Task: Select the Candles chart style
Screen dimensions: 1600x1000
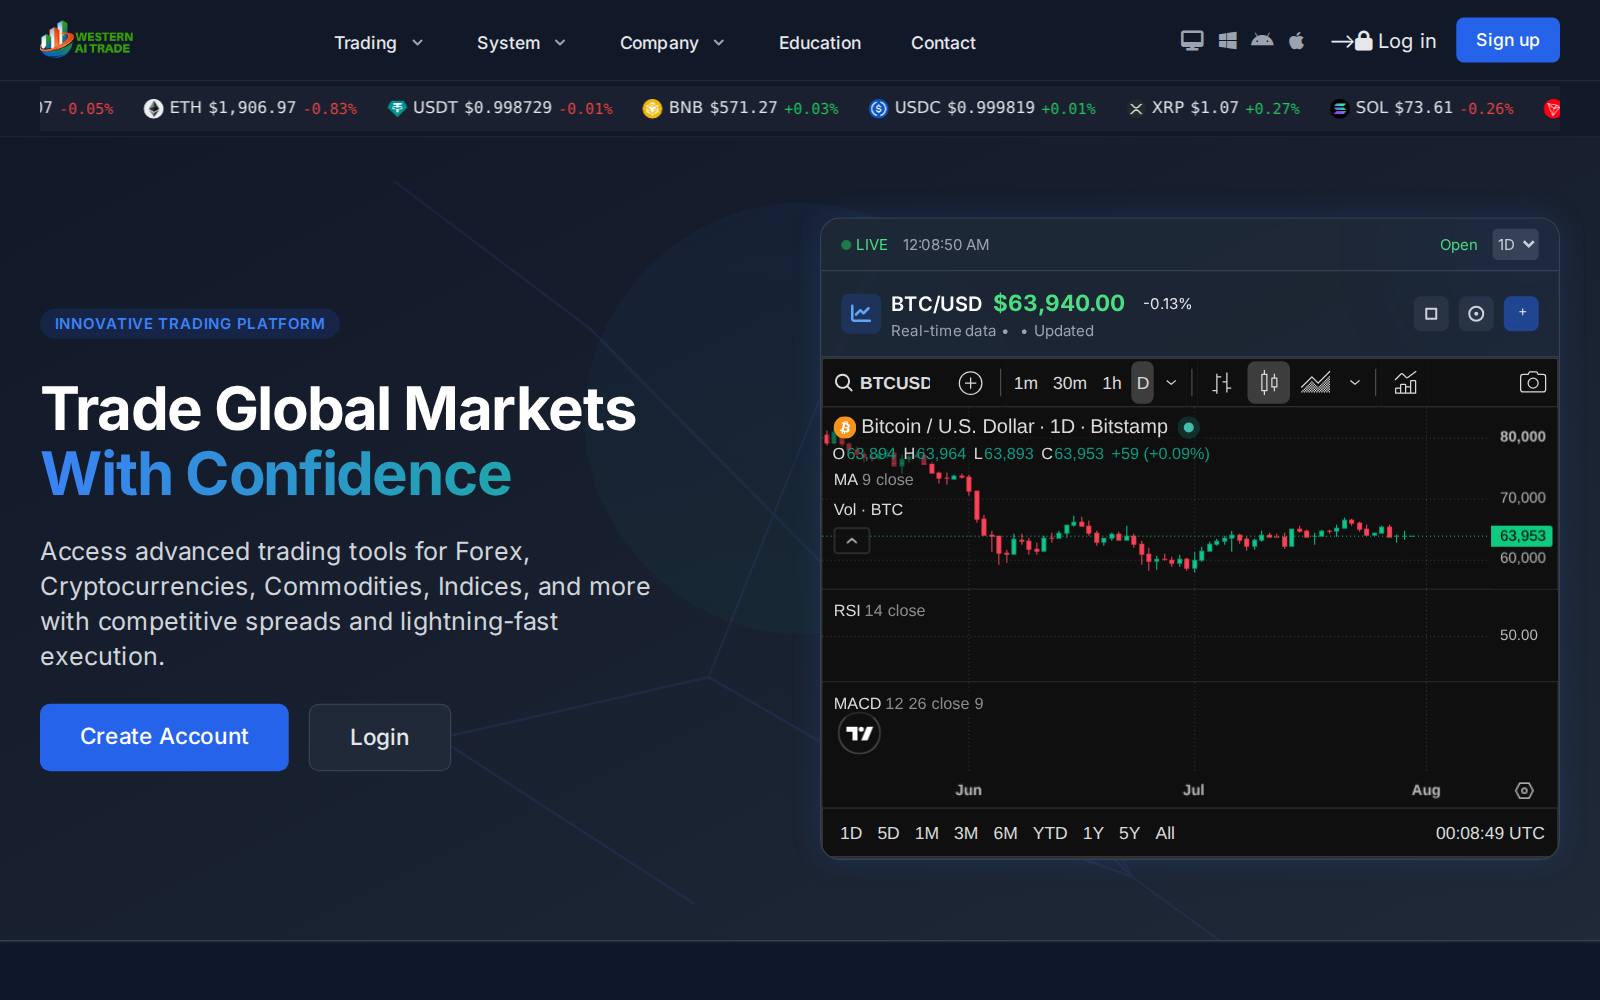Action: [x=1268, y=383]
